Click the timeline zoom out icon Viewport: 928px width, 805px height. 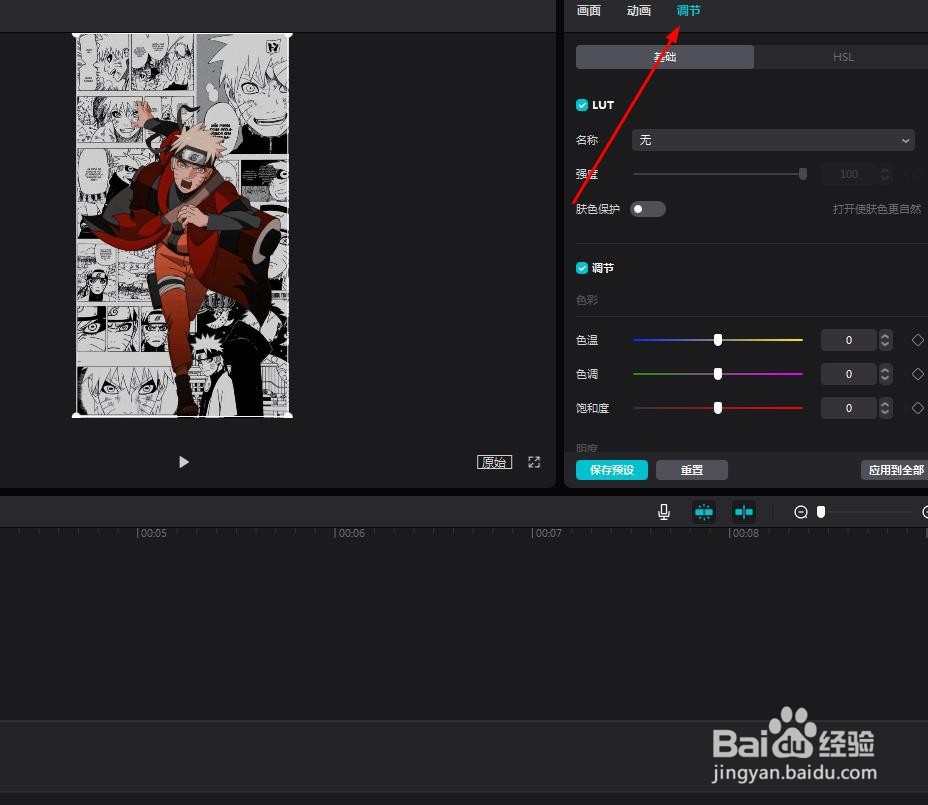coord(801,512)
